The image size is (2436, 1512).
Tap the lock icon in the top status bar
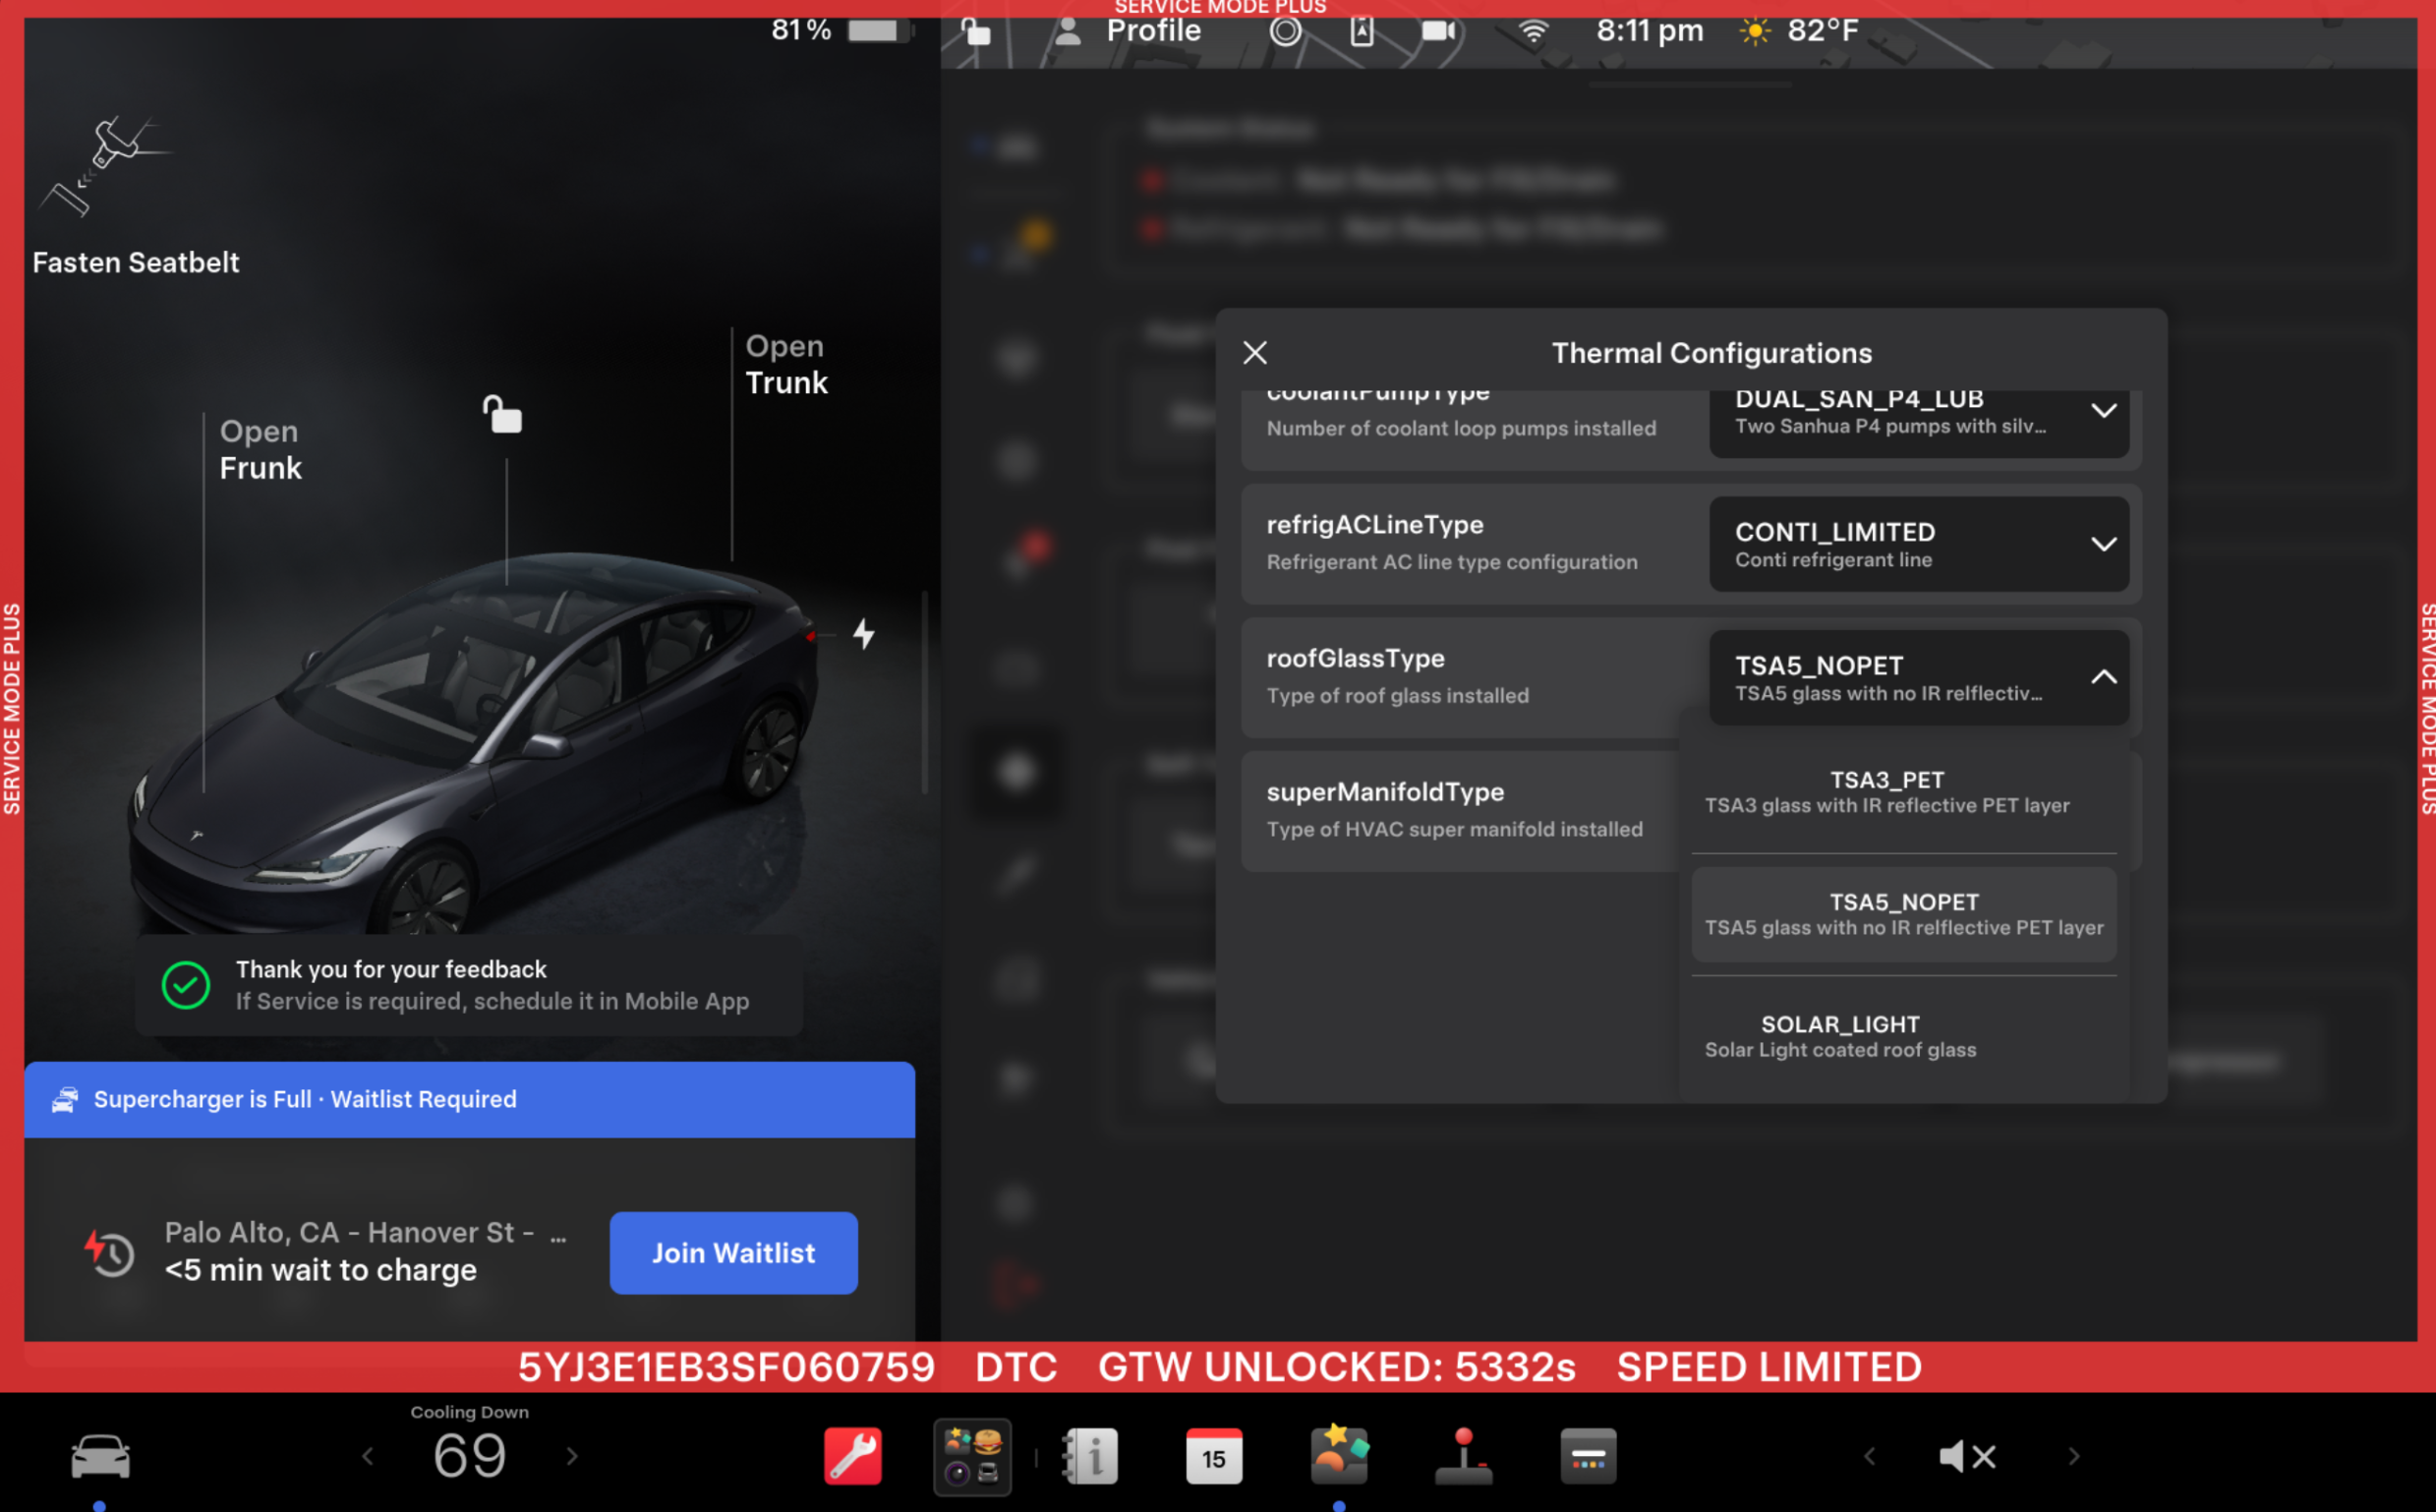pyautogui.click(x=976, y=31)
